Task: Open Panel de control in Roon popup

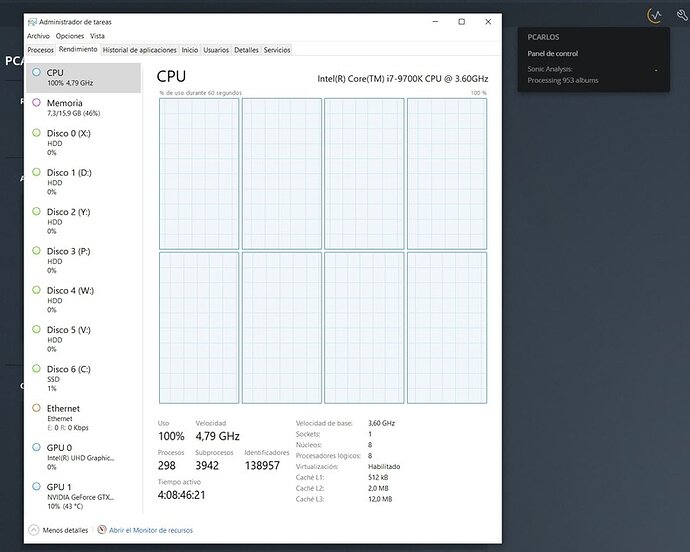Action: [553, 53]
